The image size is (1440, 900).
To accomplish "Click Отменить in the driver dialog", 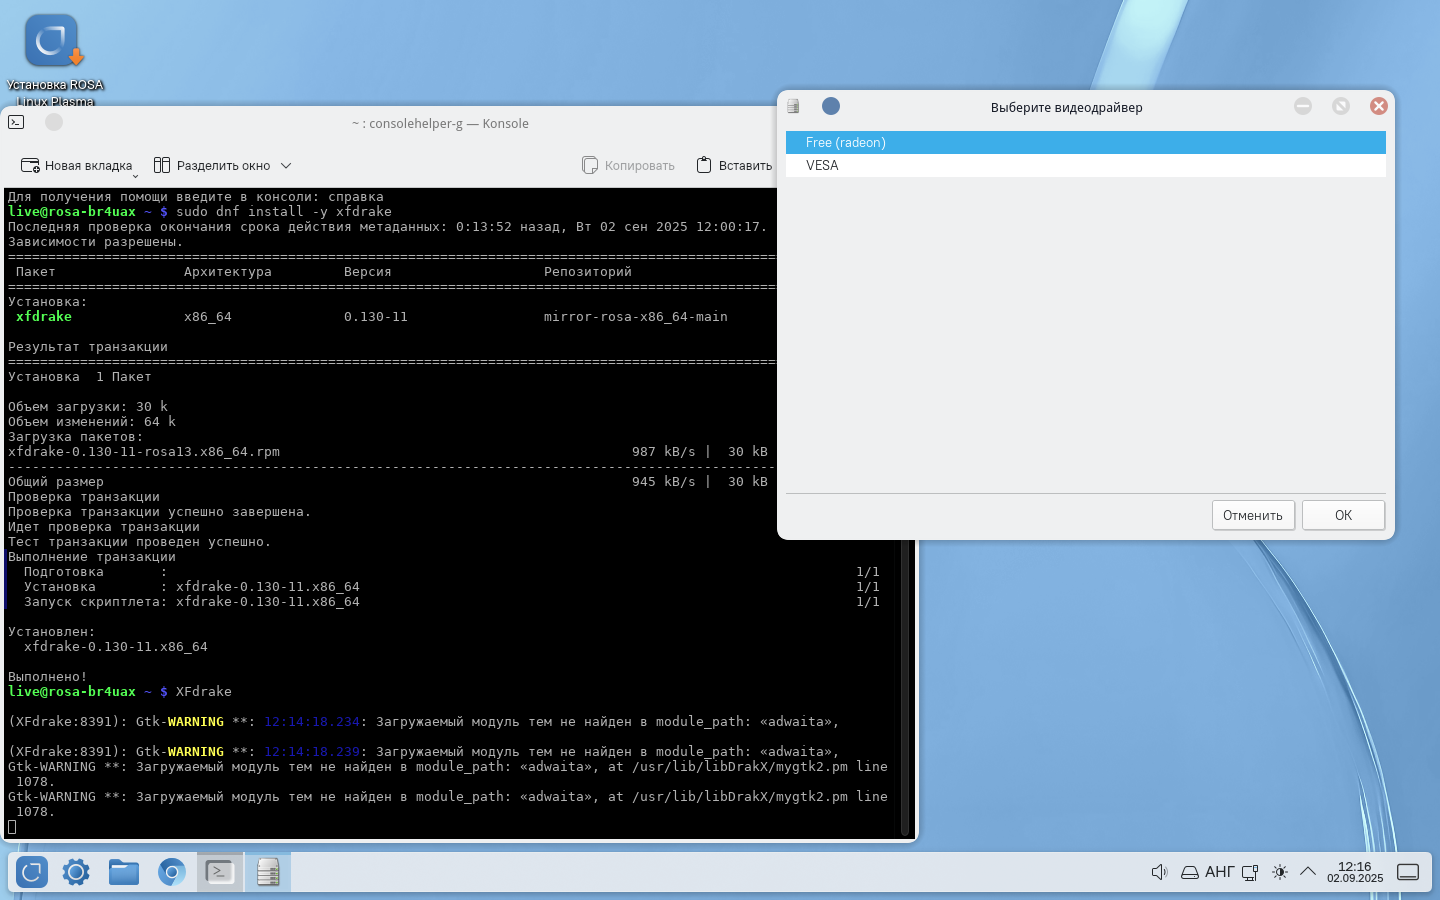I will coord(1253,515).
